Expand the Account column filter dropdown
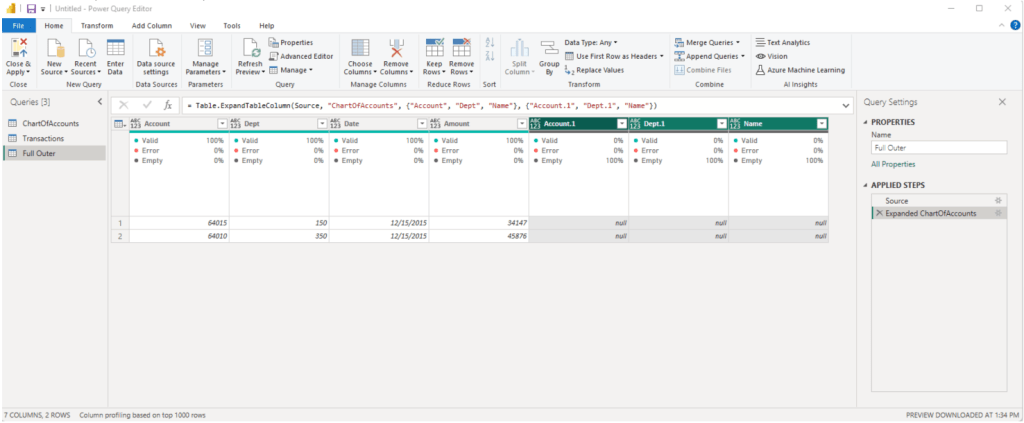 point(222,123)
